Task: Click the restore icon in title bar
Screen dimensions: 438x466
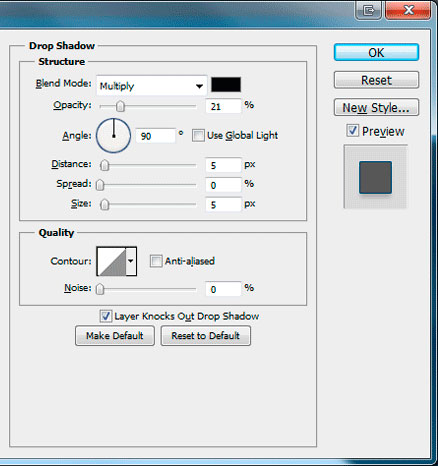Action: pyautogui.click(x=368, y=11)
